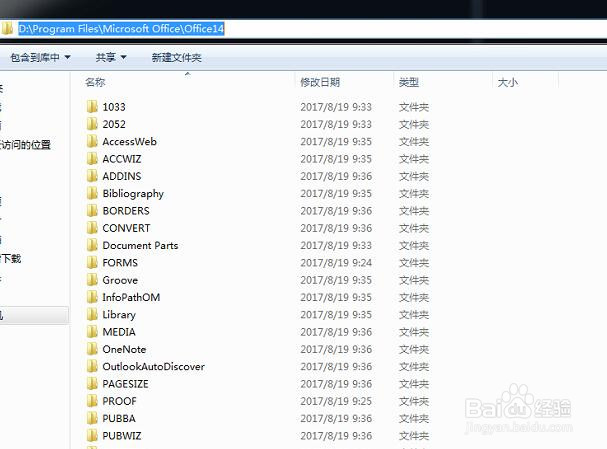607x449 pixels.
Task: Select the Bibliography folder icon
Action: click(92, 193)
